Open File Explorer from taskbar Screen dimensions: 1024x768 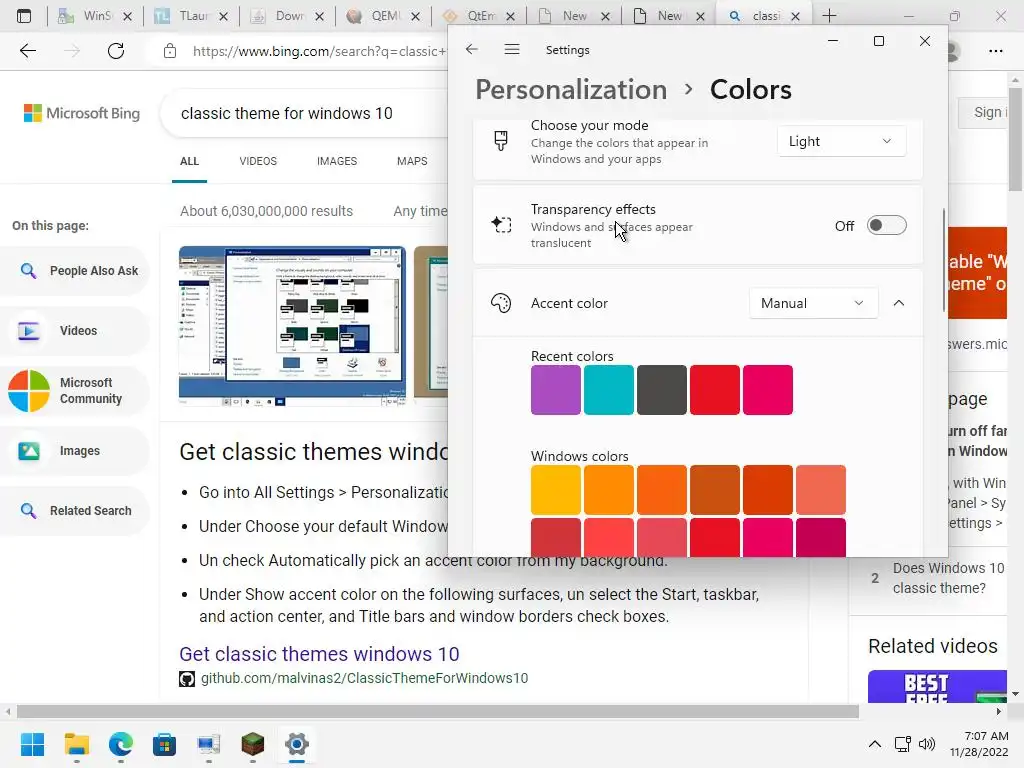(76, 744)
